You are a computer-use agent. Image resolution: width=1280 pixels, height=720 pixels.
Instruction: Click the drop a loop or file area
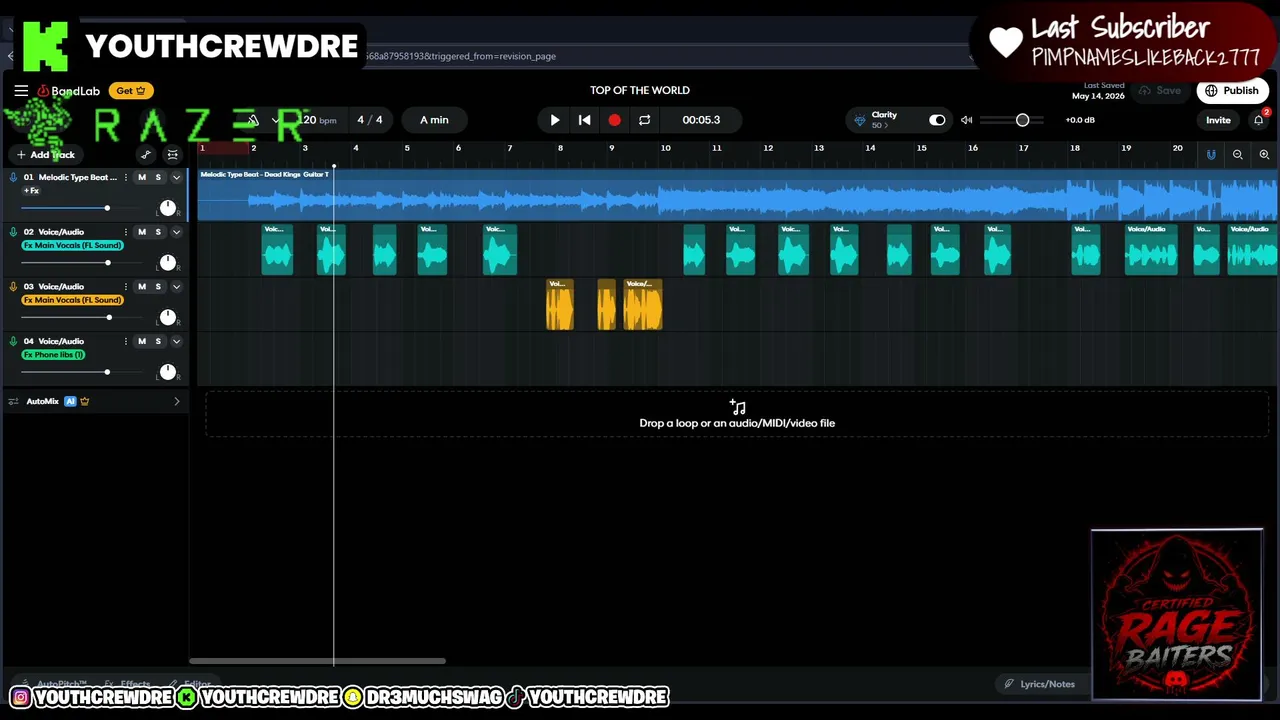tap(737, 415)
